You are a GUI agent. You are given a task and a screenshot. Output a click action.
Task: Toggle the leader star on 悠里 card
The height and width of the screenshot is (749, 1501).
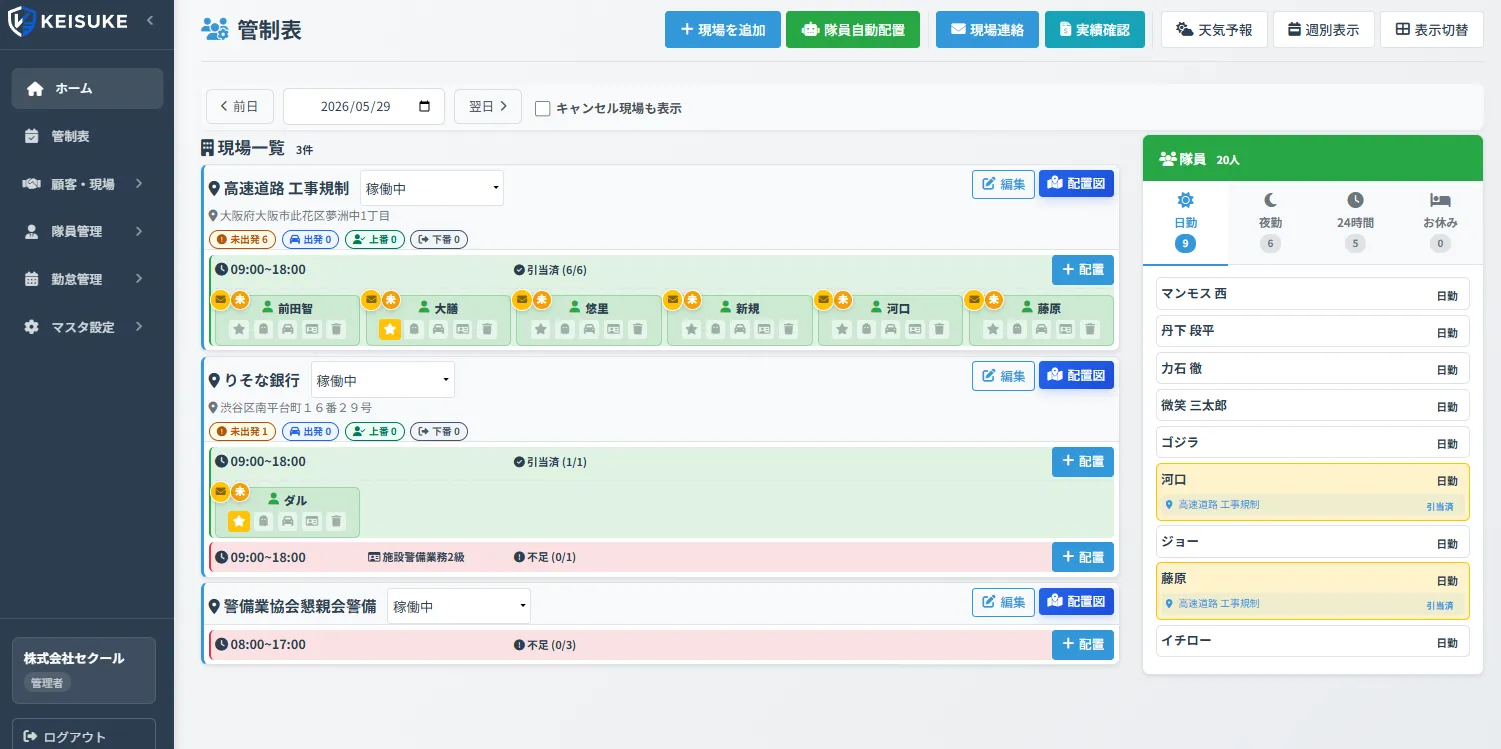(x=541, y=328)
